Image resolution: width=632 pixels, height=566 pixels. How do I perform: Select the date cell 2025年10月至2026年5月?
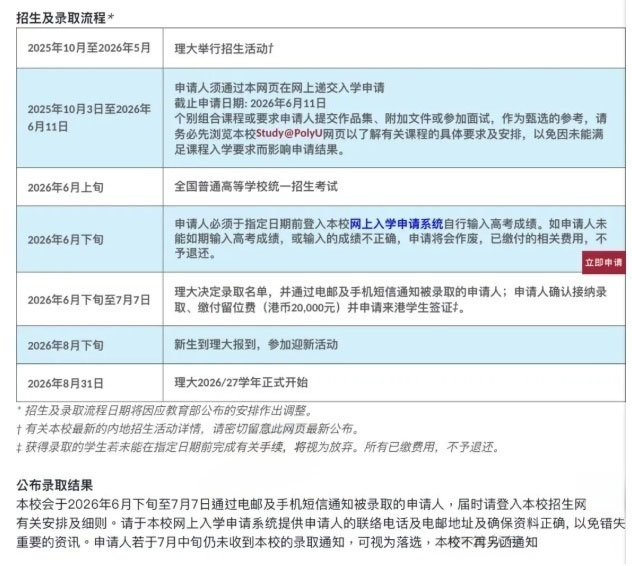[x=89, y=48]
